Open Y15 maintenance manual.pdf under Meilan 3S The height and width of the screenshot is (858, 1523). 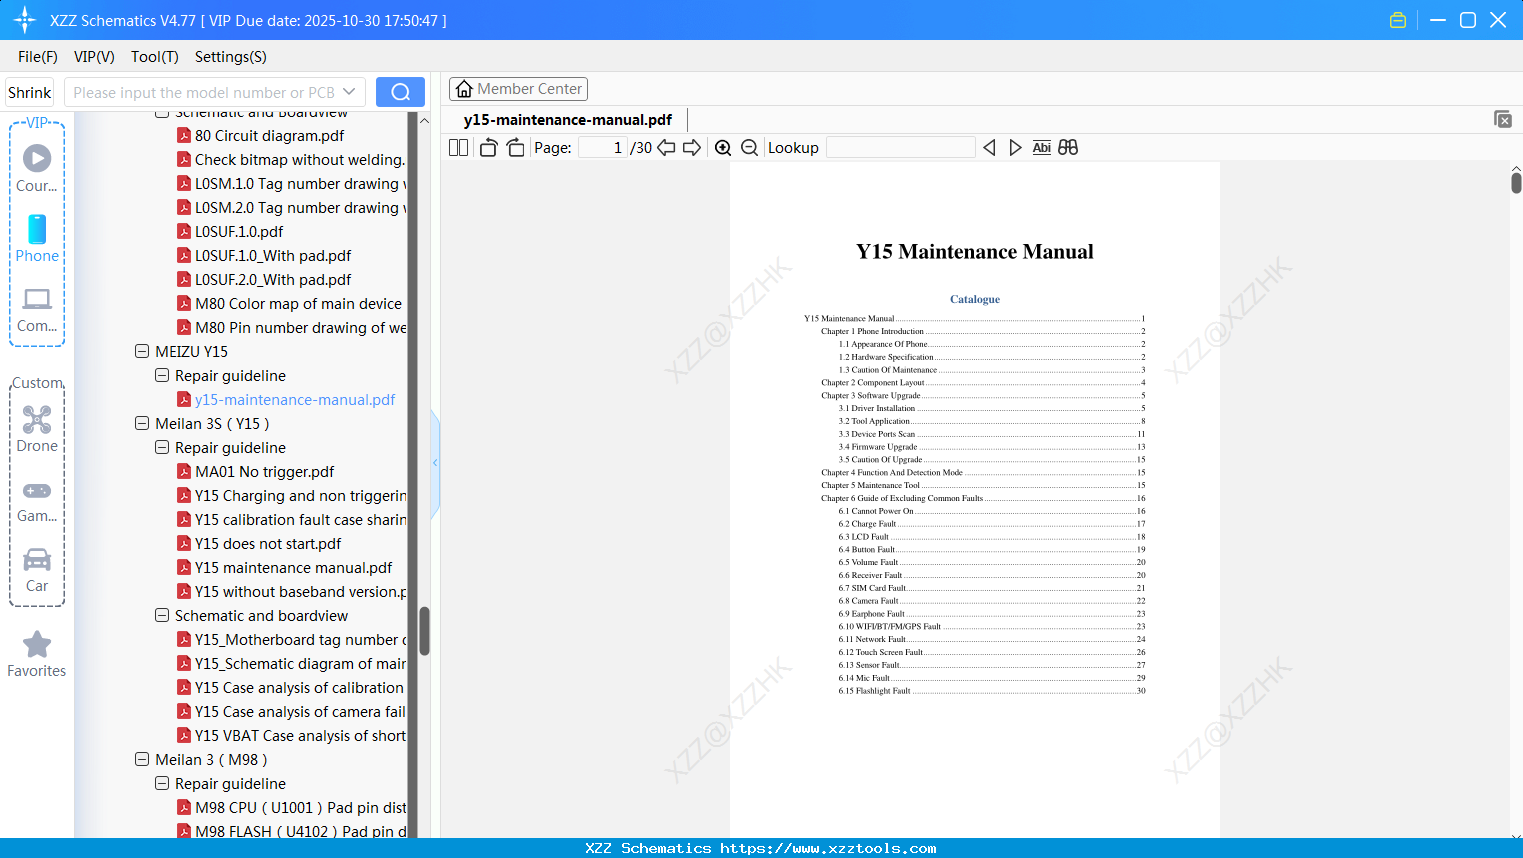(293, 568)
